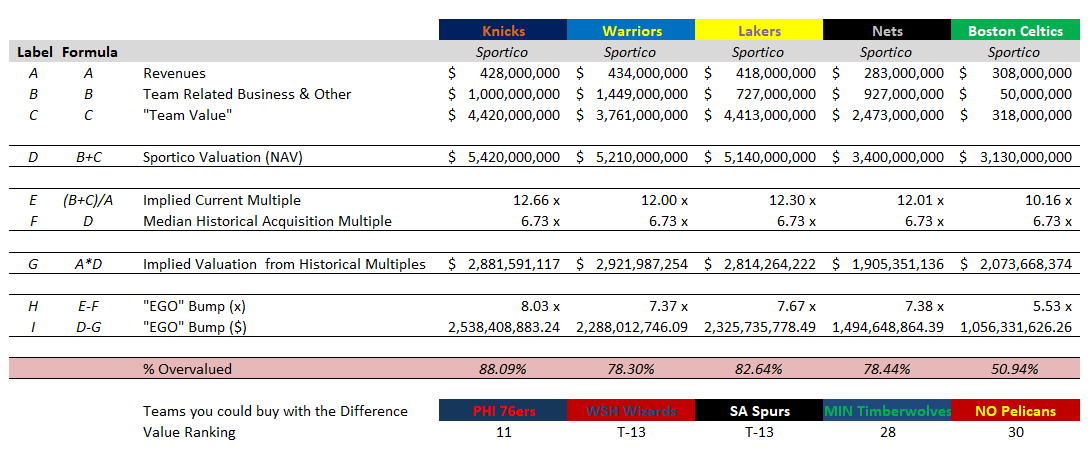Click the 12.66 x multiple cell
Screen dimensions: 1090x455
point(535,200)
